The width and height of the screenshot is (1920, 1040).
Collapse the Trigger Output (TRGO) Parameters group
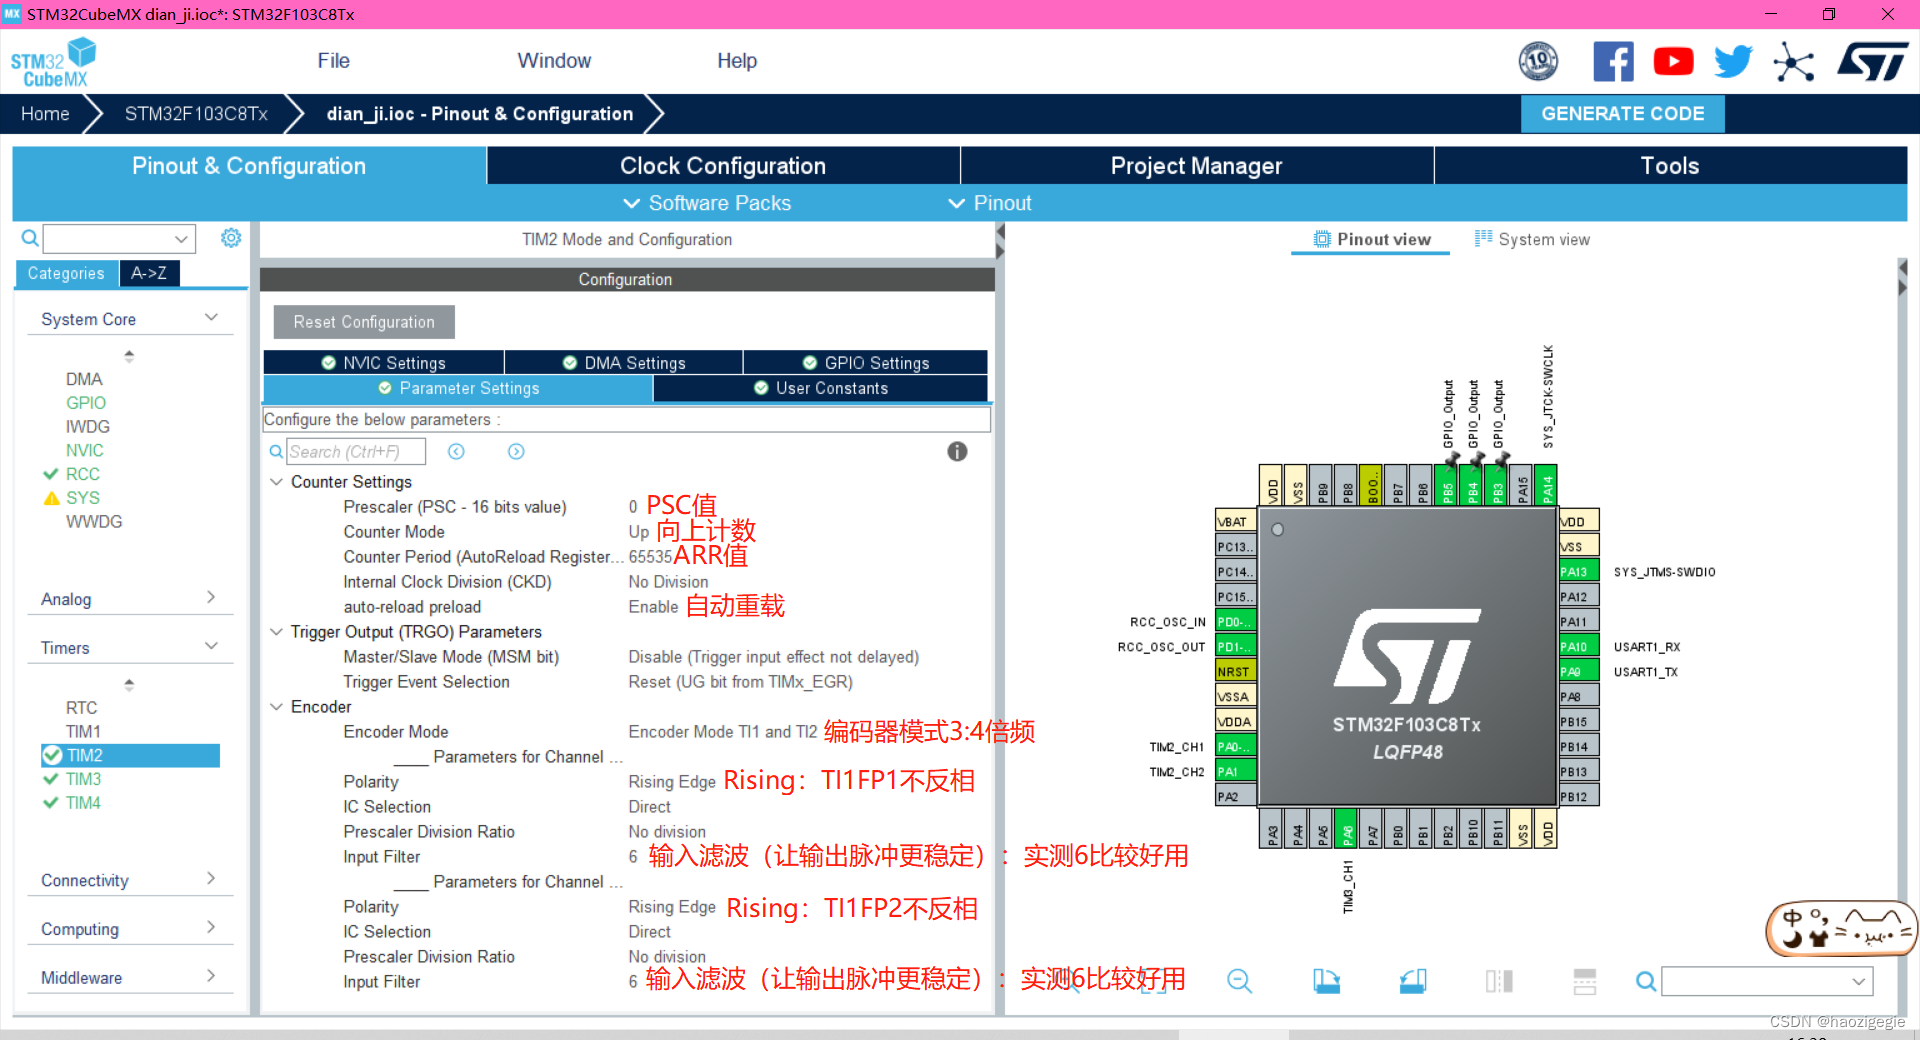click(x=276, y=632)
